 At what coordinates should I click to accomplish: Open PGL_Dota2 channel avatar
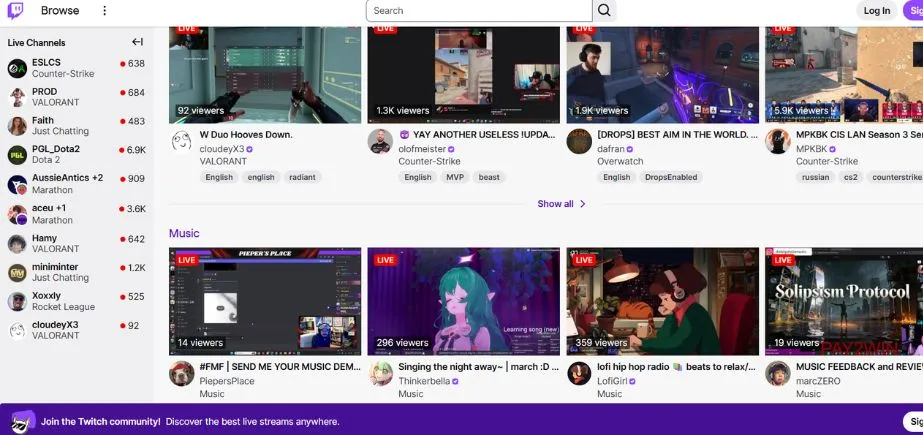pyautogui.click(x=17, y=155)
